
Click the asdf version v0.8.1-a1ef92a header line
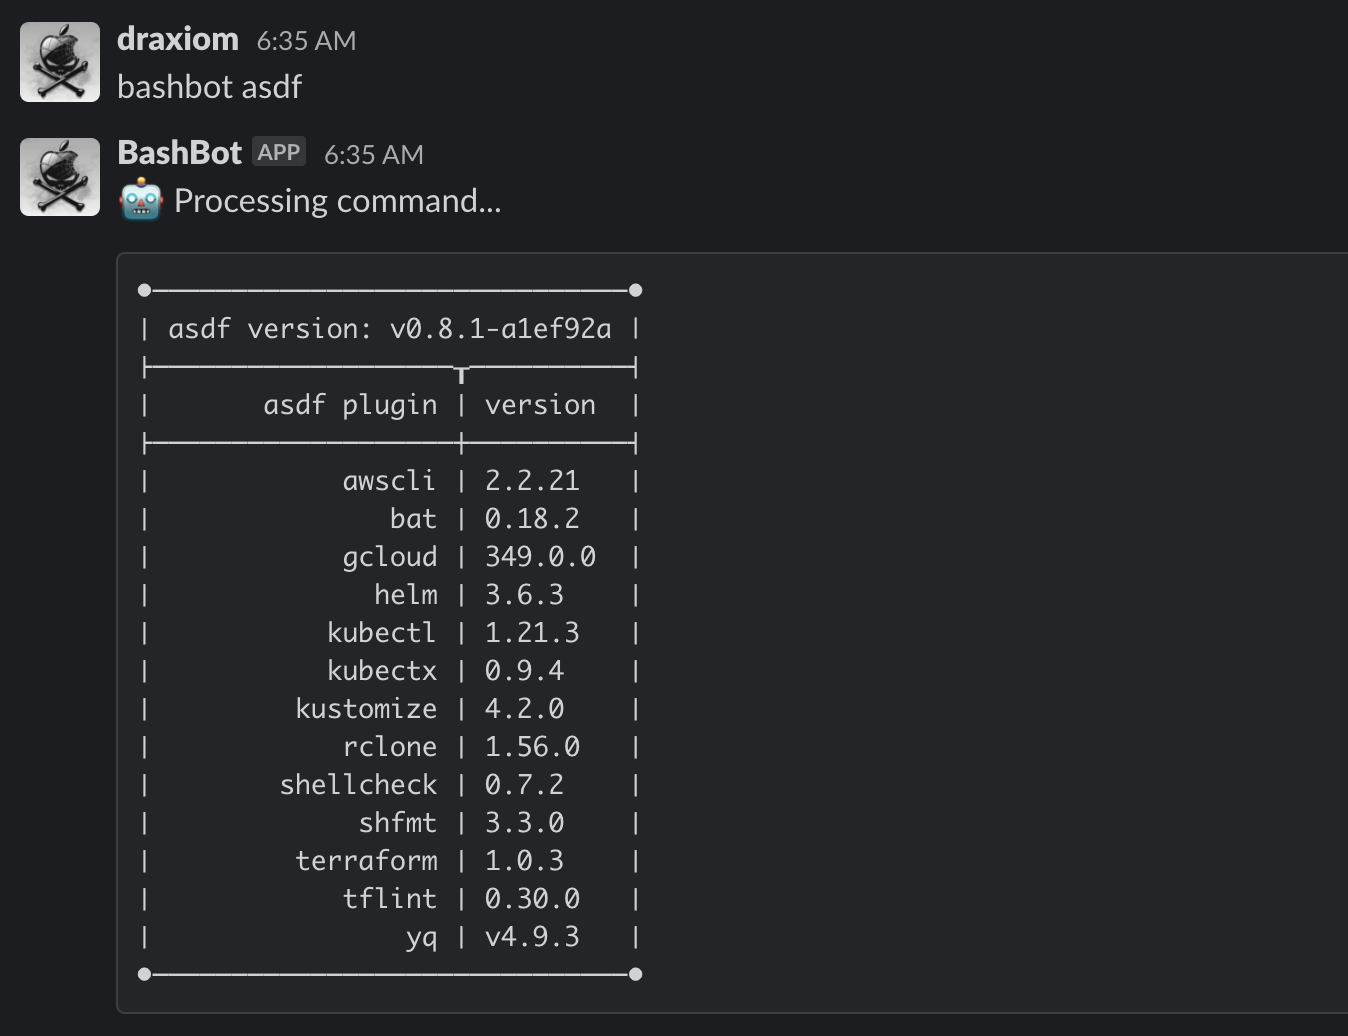[x=390, y=329]
